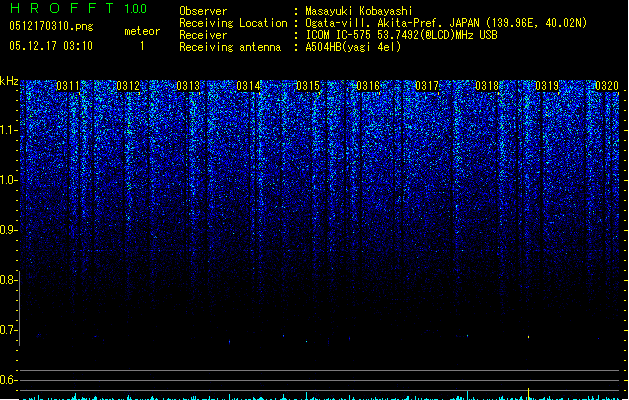Click the Receiving antenna field label

coord(230,47)
